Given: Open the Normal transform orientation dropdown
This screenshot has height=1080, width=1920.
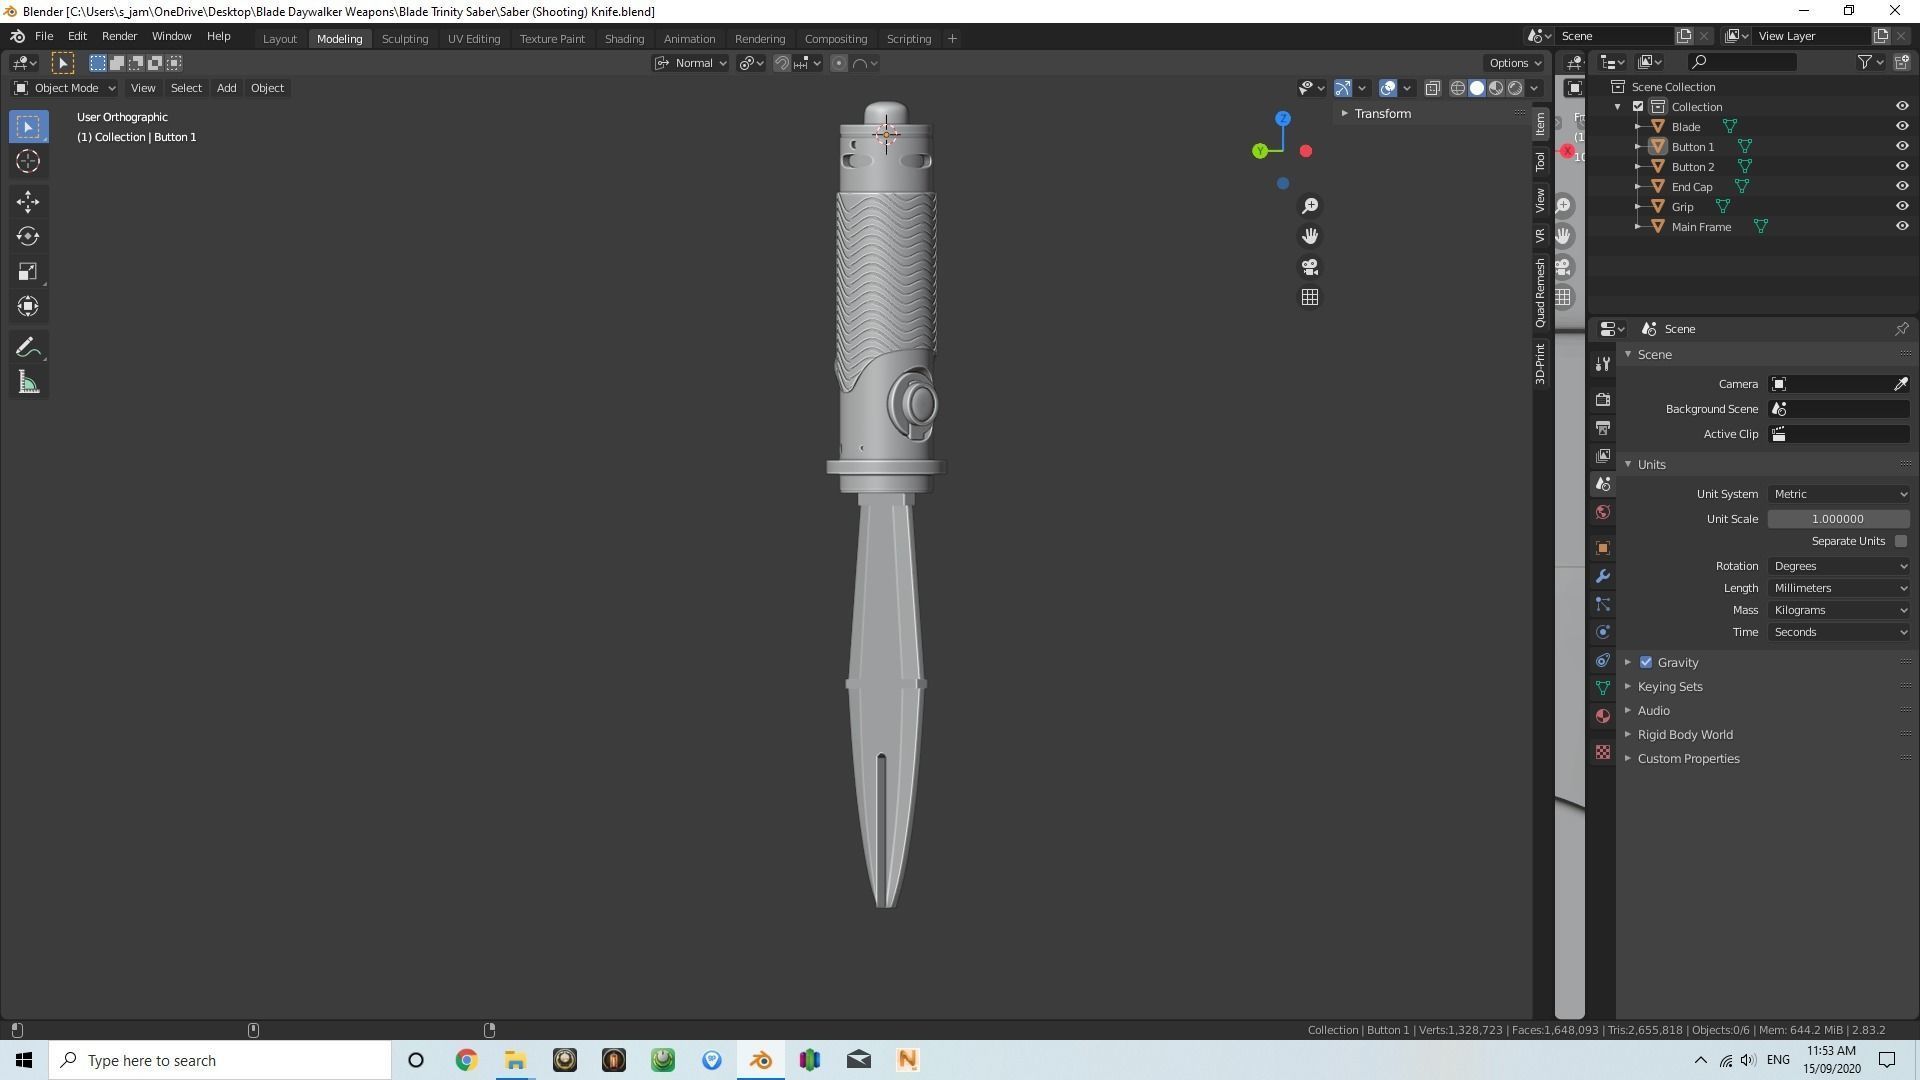Looking at the screenshot, I should coord(691,63).
